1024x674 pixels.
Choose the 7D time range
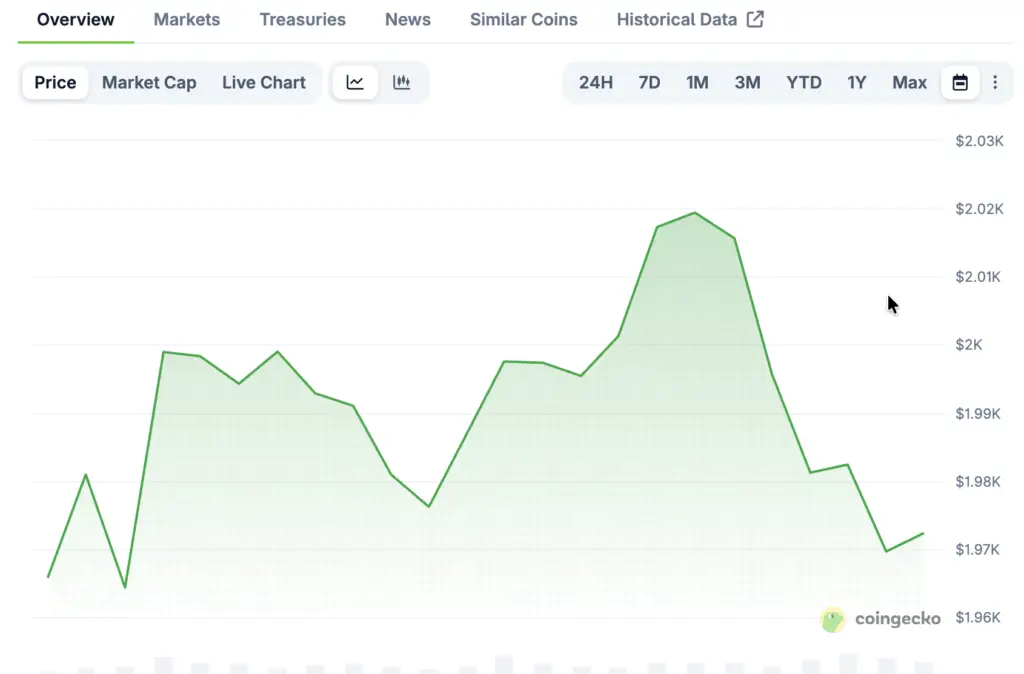click(649, 83)
